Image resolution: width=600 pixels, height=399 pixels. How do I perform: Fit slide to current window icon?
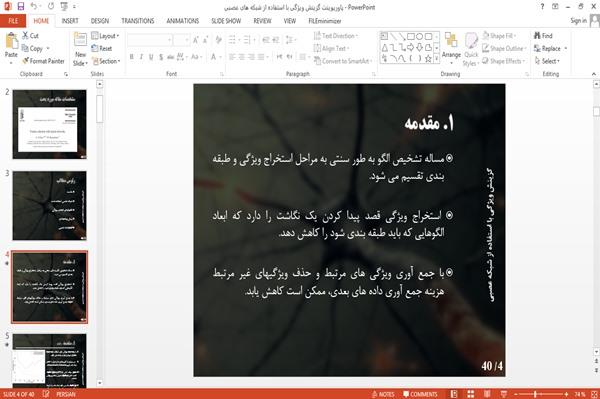pos(594,394)
